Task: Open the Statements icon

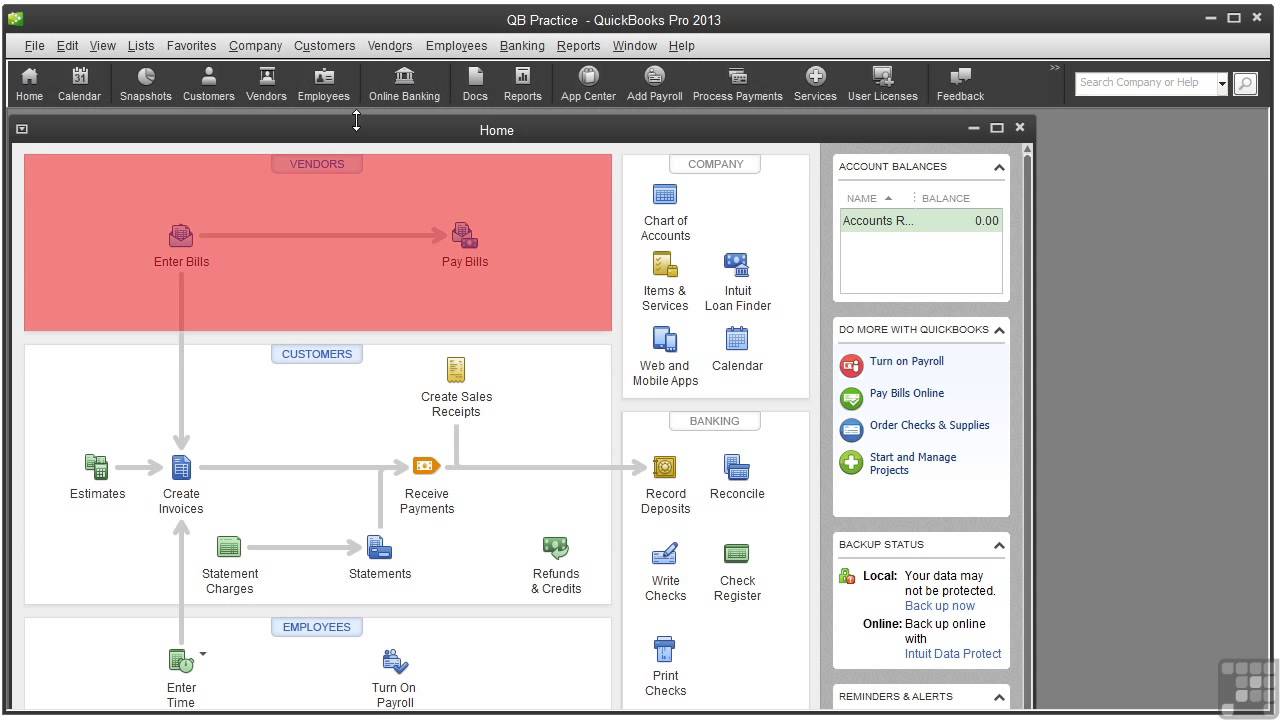Action: point(379,547)
